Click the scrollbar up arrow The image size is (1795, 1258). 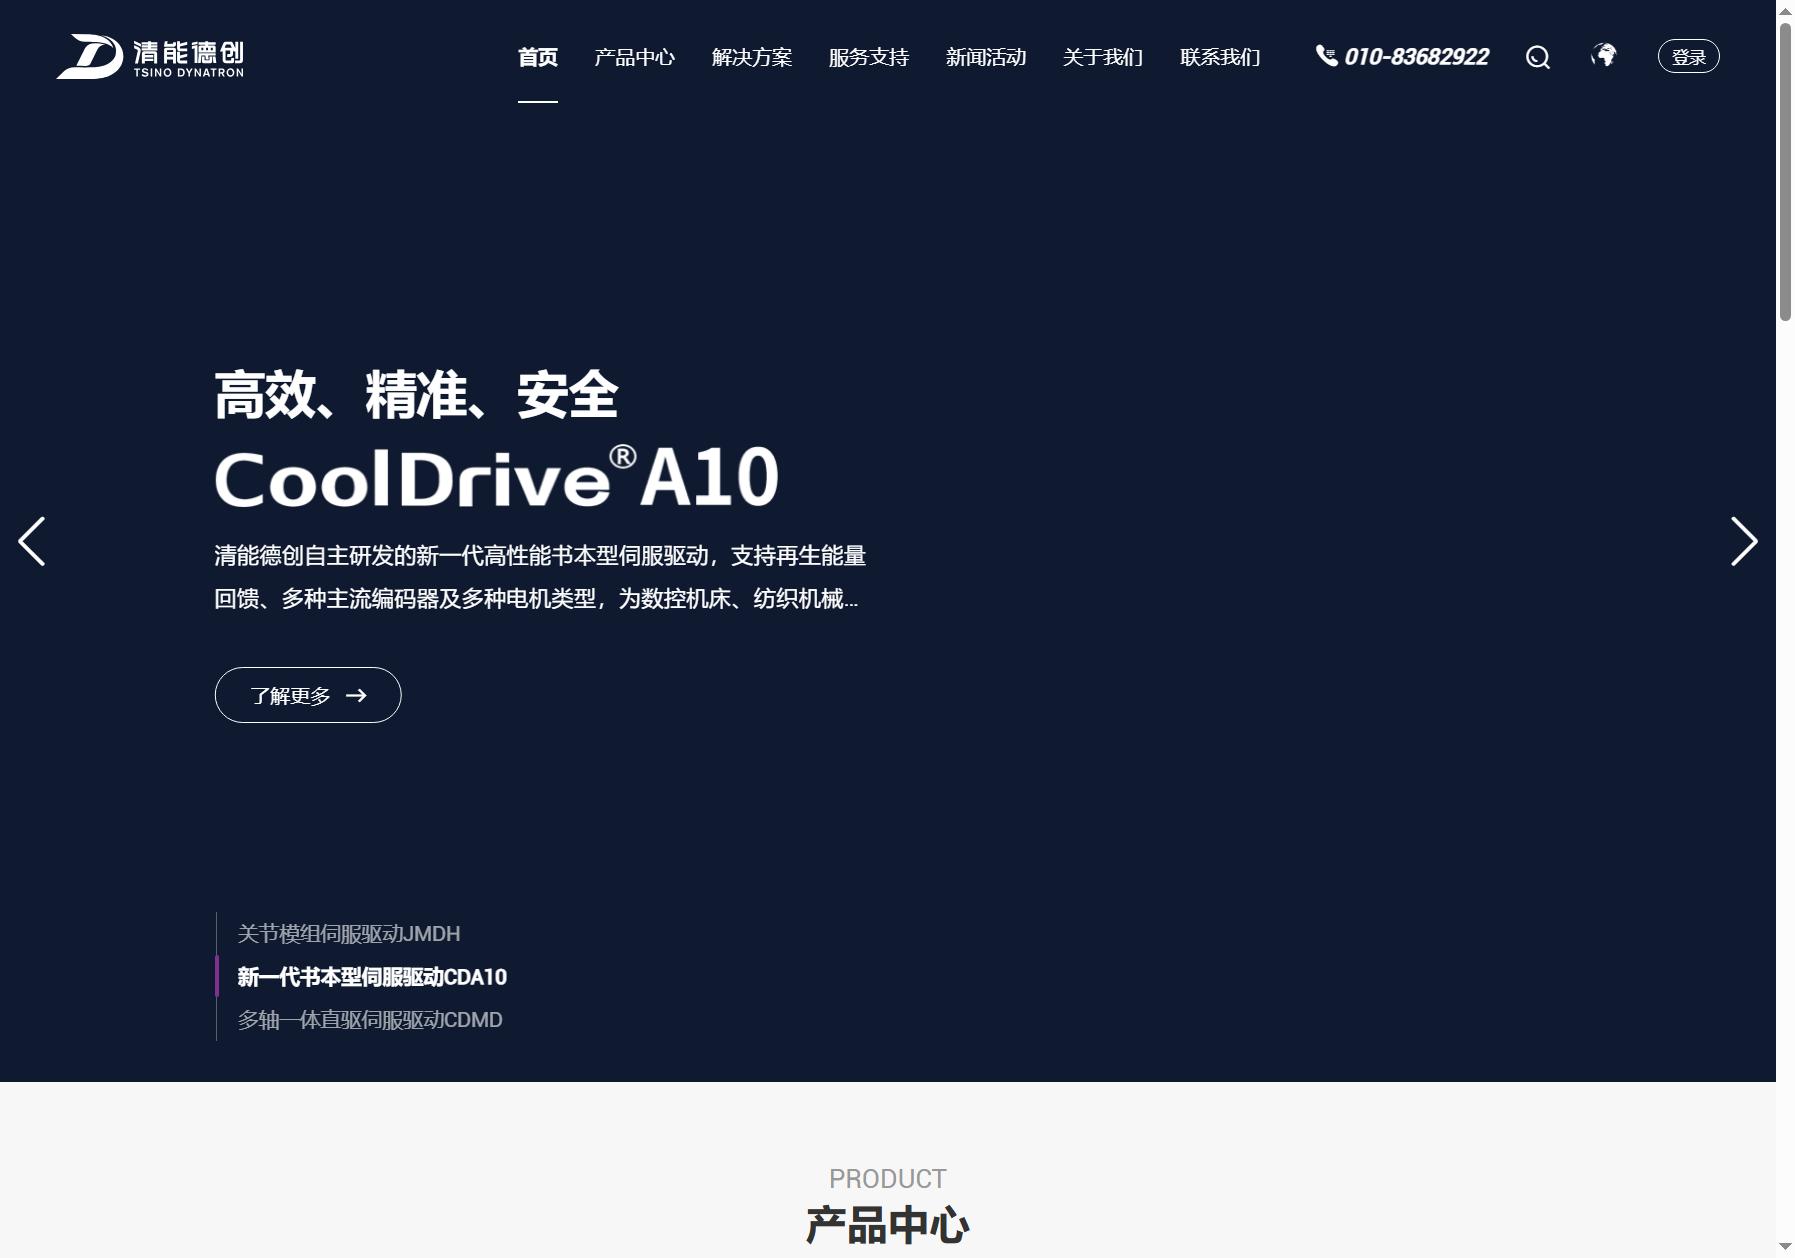(x=1785, y=10)
